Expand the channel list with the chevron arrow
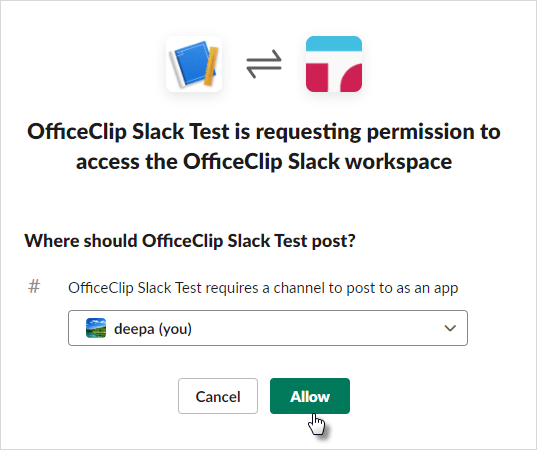Viewport: 537px width, 450px height. 450,328
